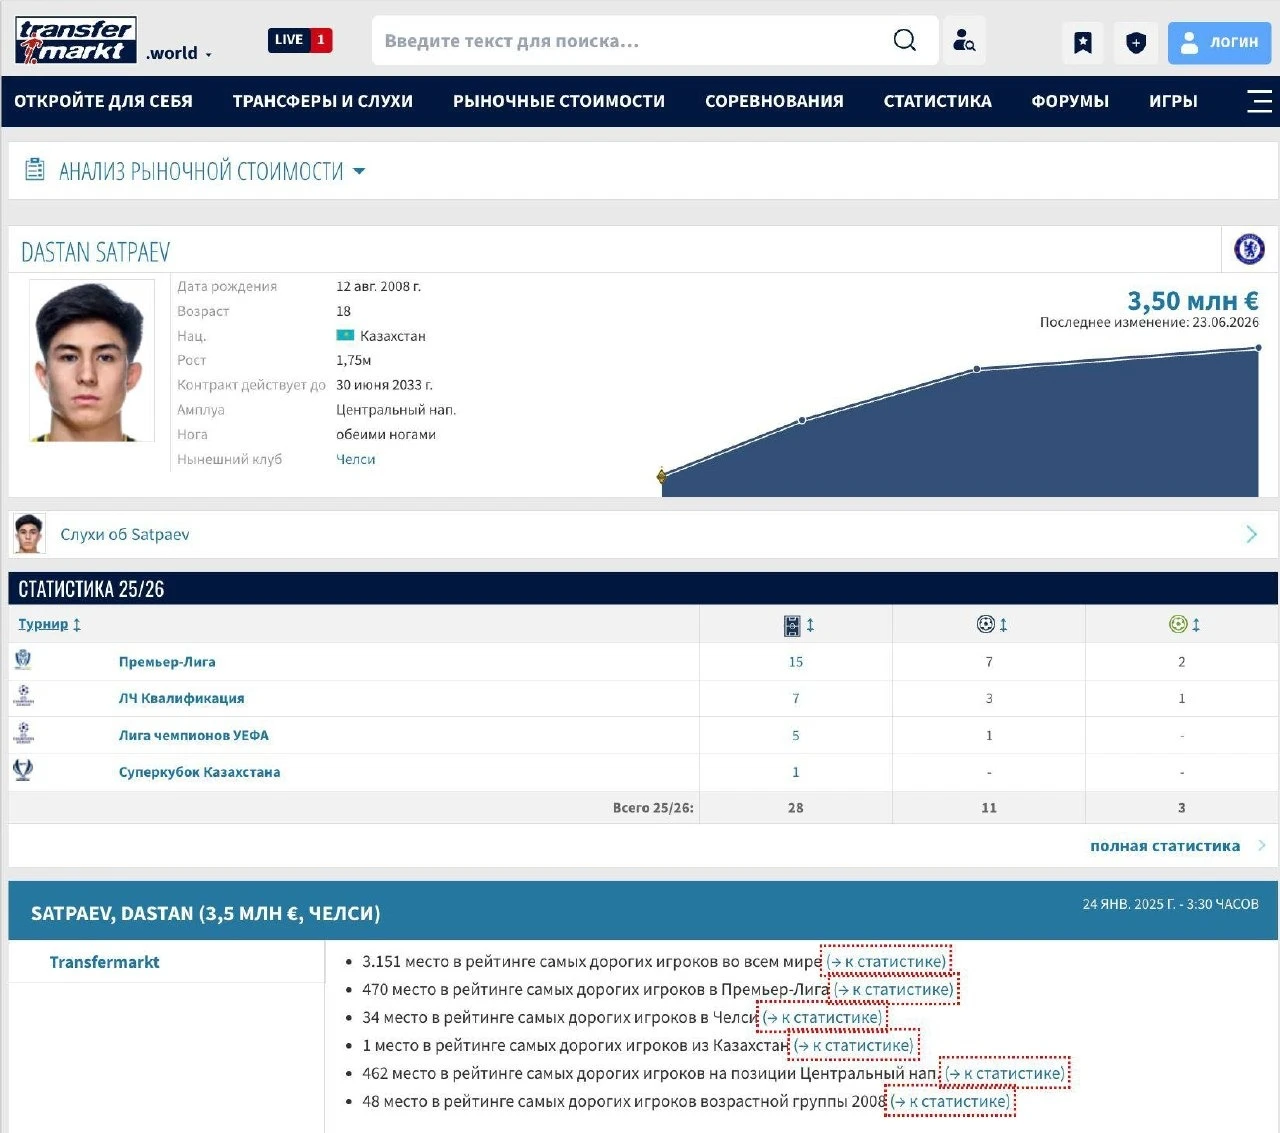Click the СТАТИСТИКА 25/26 section header
The image size is (1280, 1133).
point(91,589)
